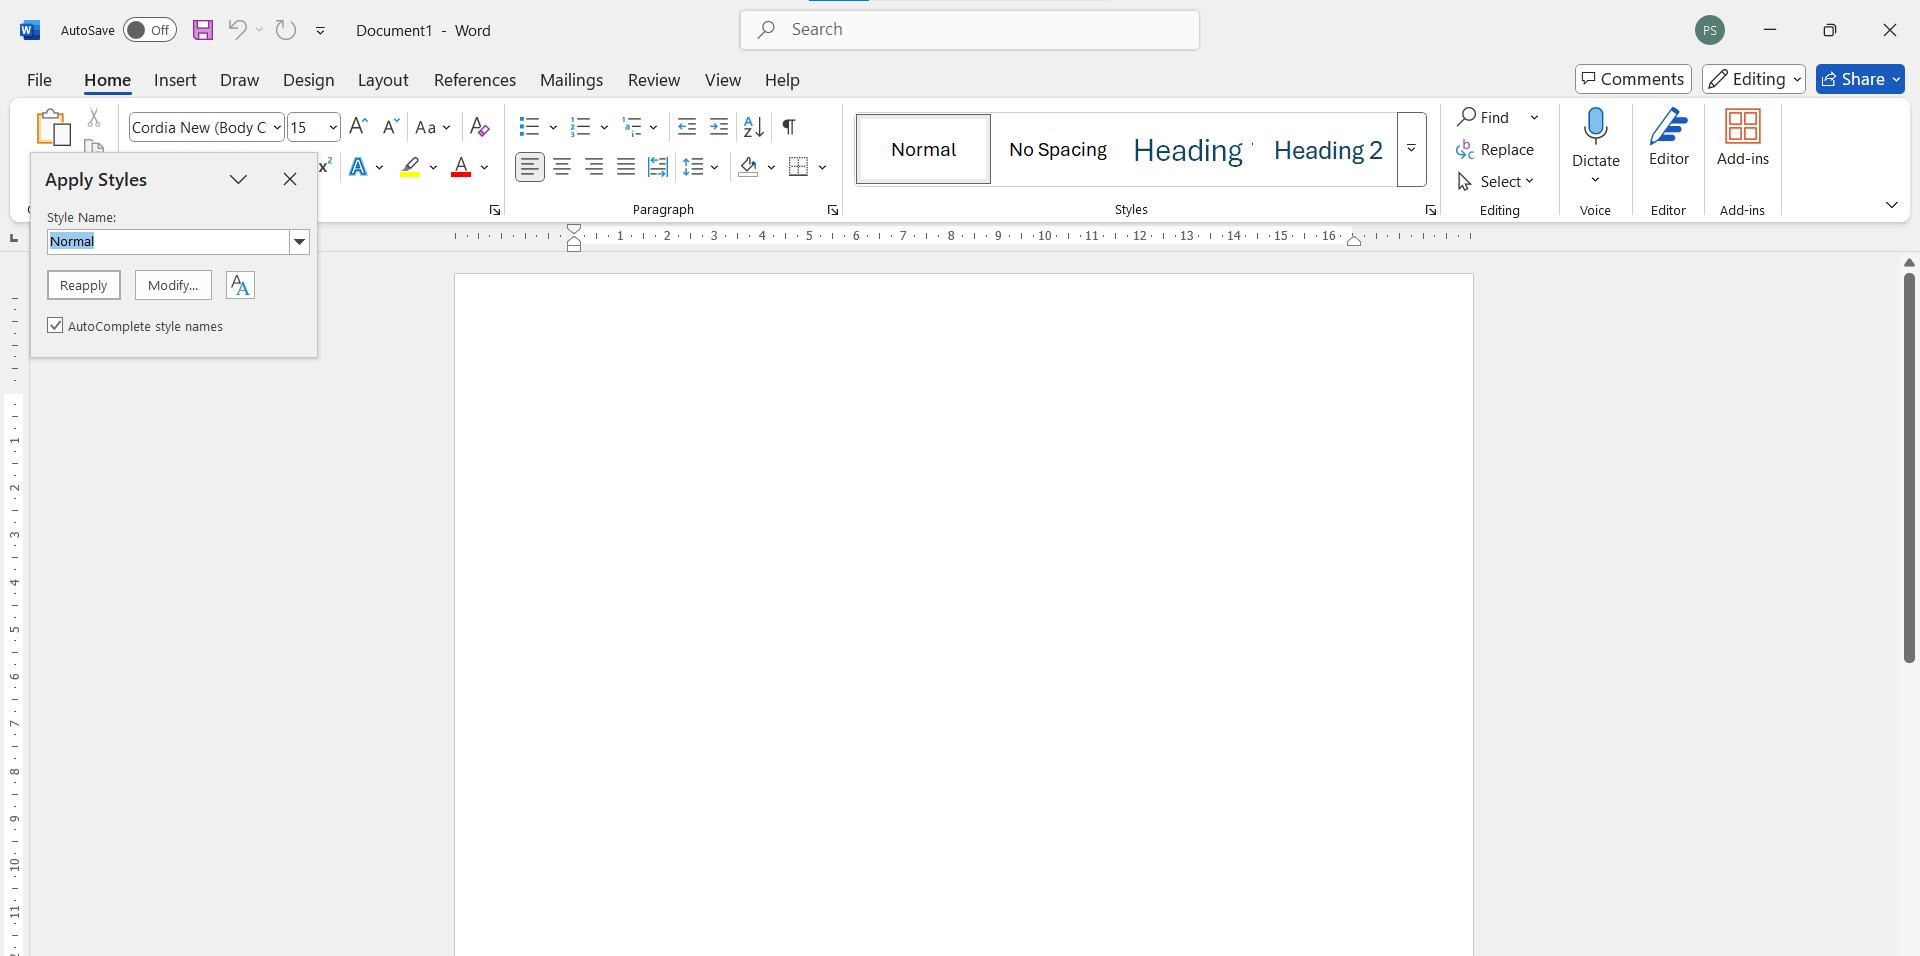Click the Add-ins icon

pyautogui.click(x=1742, y=128)
